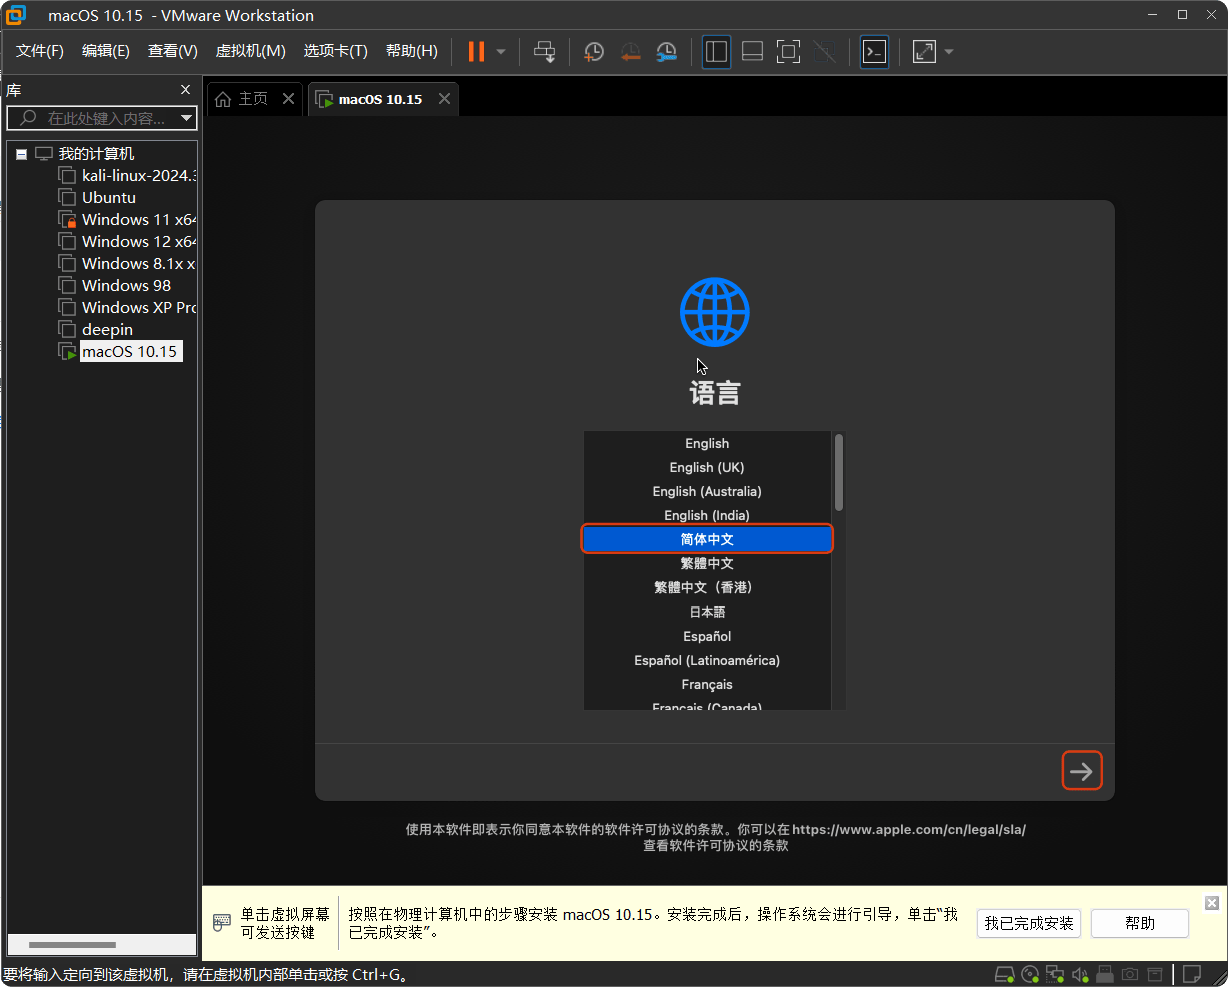Click the 我已完成安装 button
Viewport: 1228px width, 987px height.
1028,923
